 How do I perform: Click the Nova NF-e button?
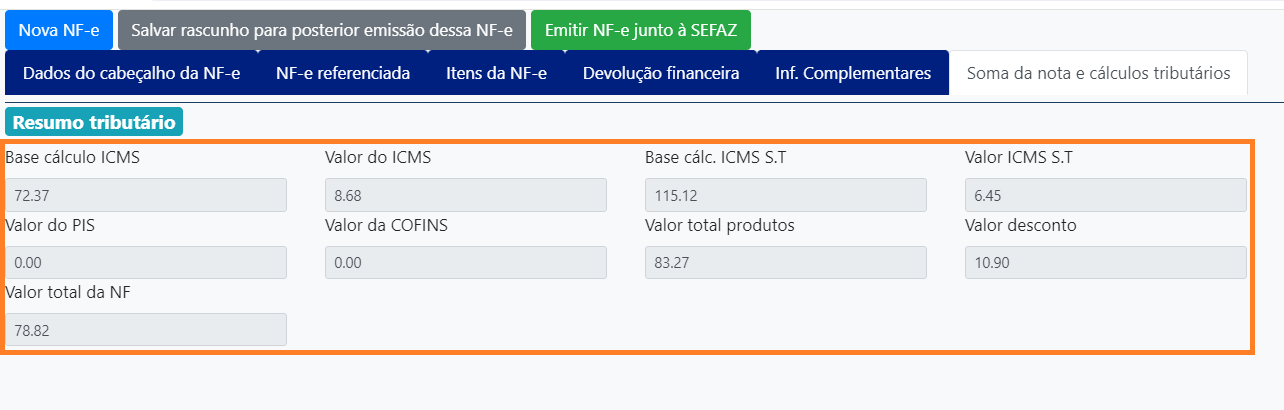[59, 31]
